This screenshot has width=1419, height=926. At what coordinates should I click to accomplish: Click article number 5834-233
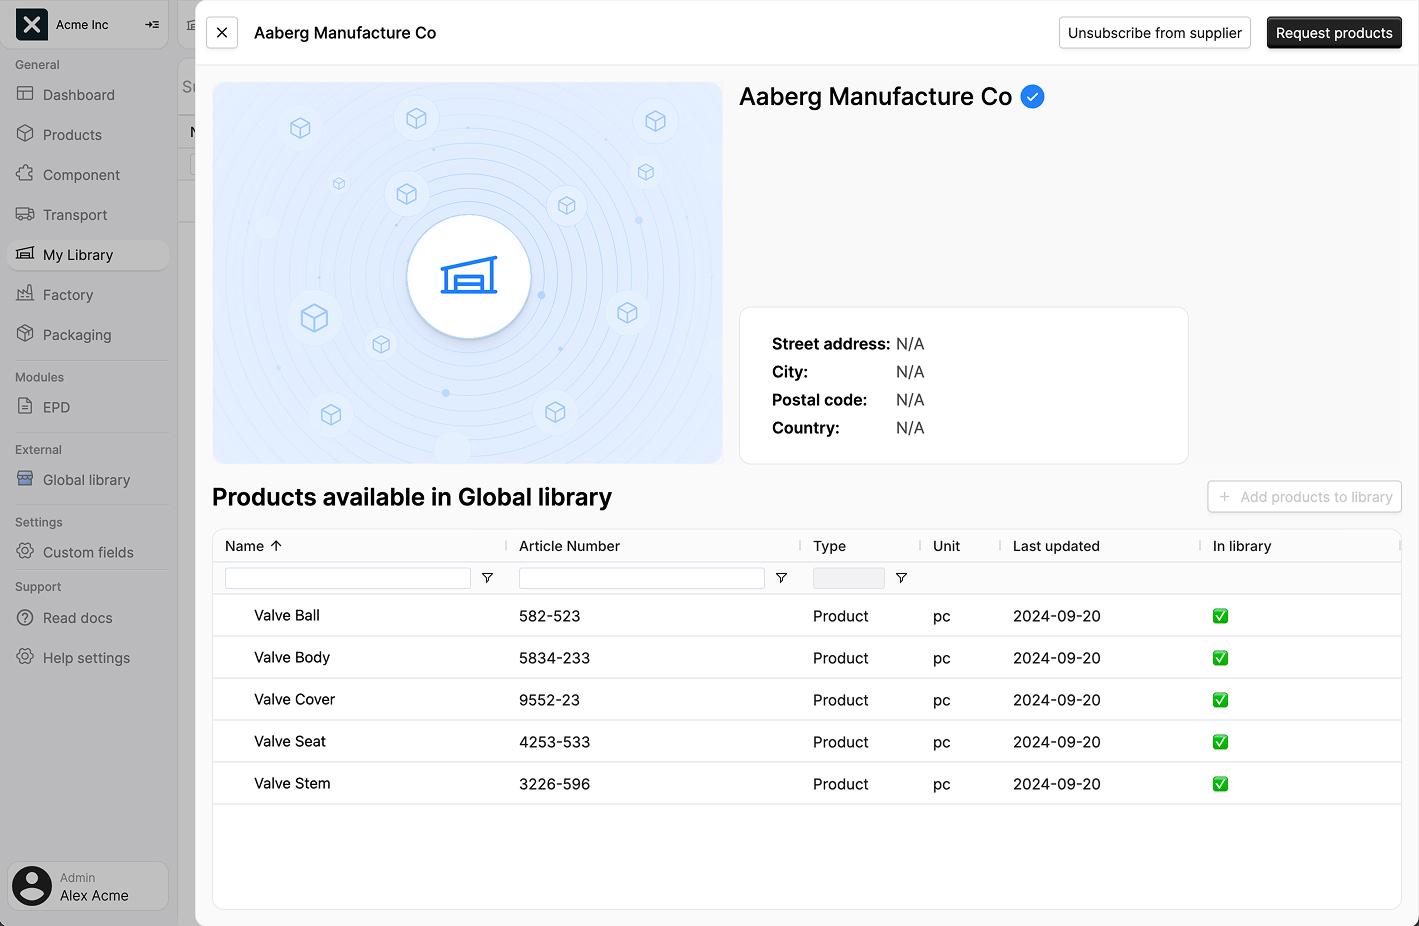pos(554,658)
